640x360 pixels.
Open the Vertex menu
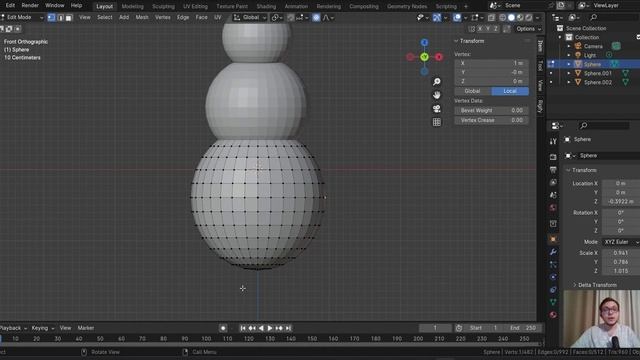coord(162,18)
